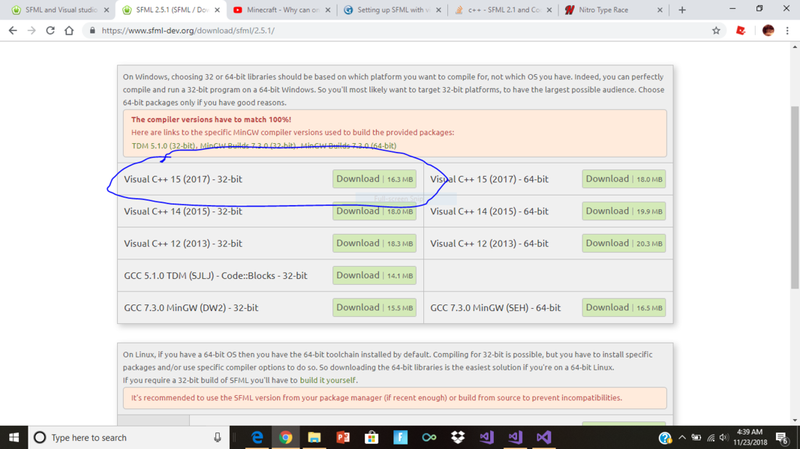Open the Roblox extension icon
This screenshot has height=449, width=800.
(741, 31)
